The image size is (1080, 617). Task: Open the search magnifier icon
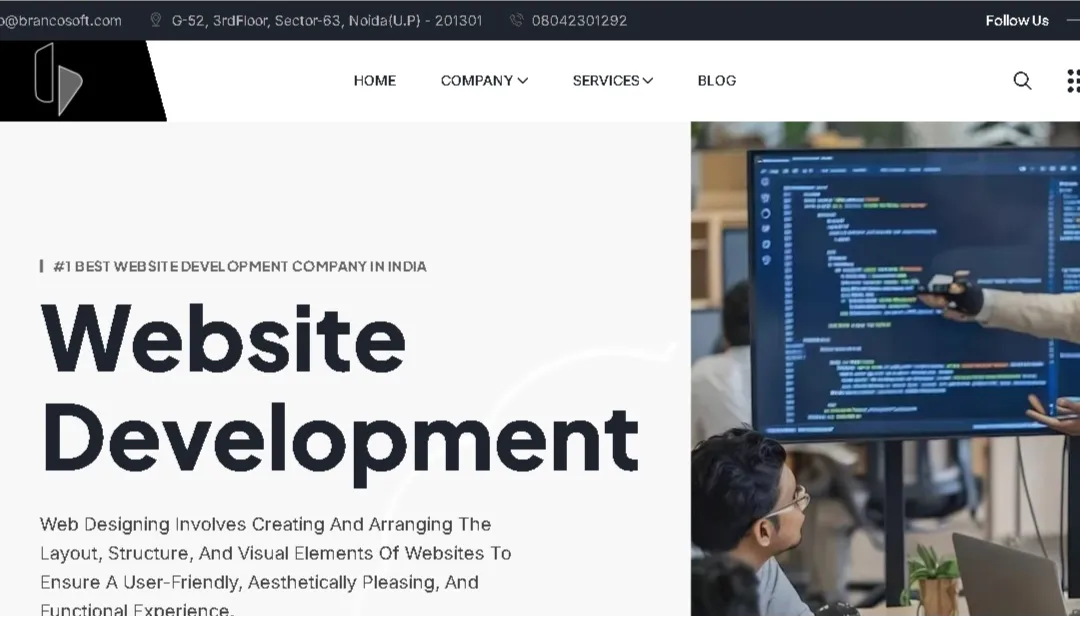pos(1022,81)
